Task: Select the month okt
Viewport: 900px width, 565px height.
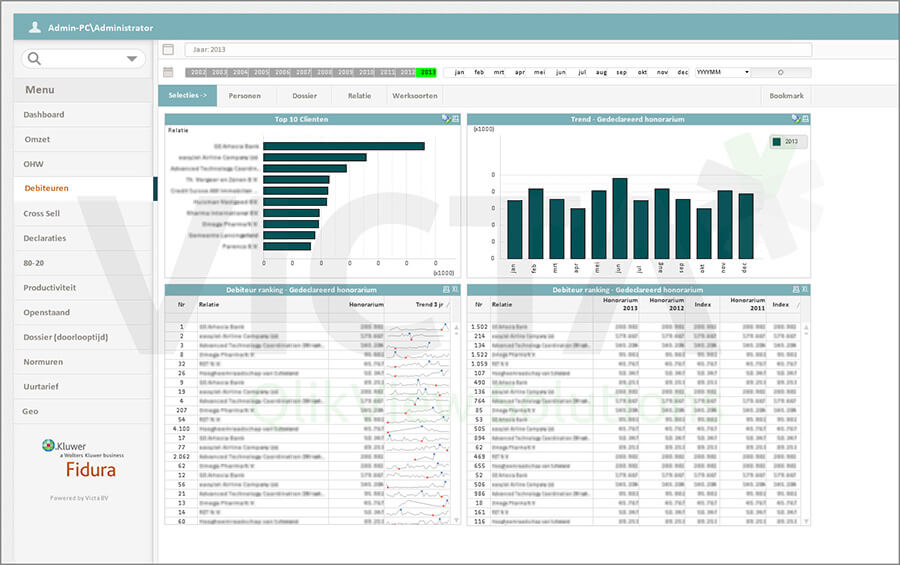Action: click(x=642, y=72)
